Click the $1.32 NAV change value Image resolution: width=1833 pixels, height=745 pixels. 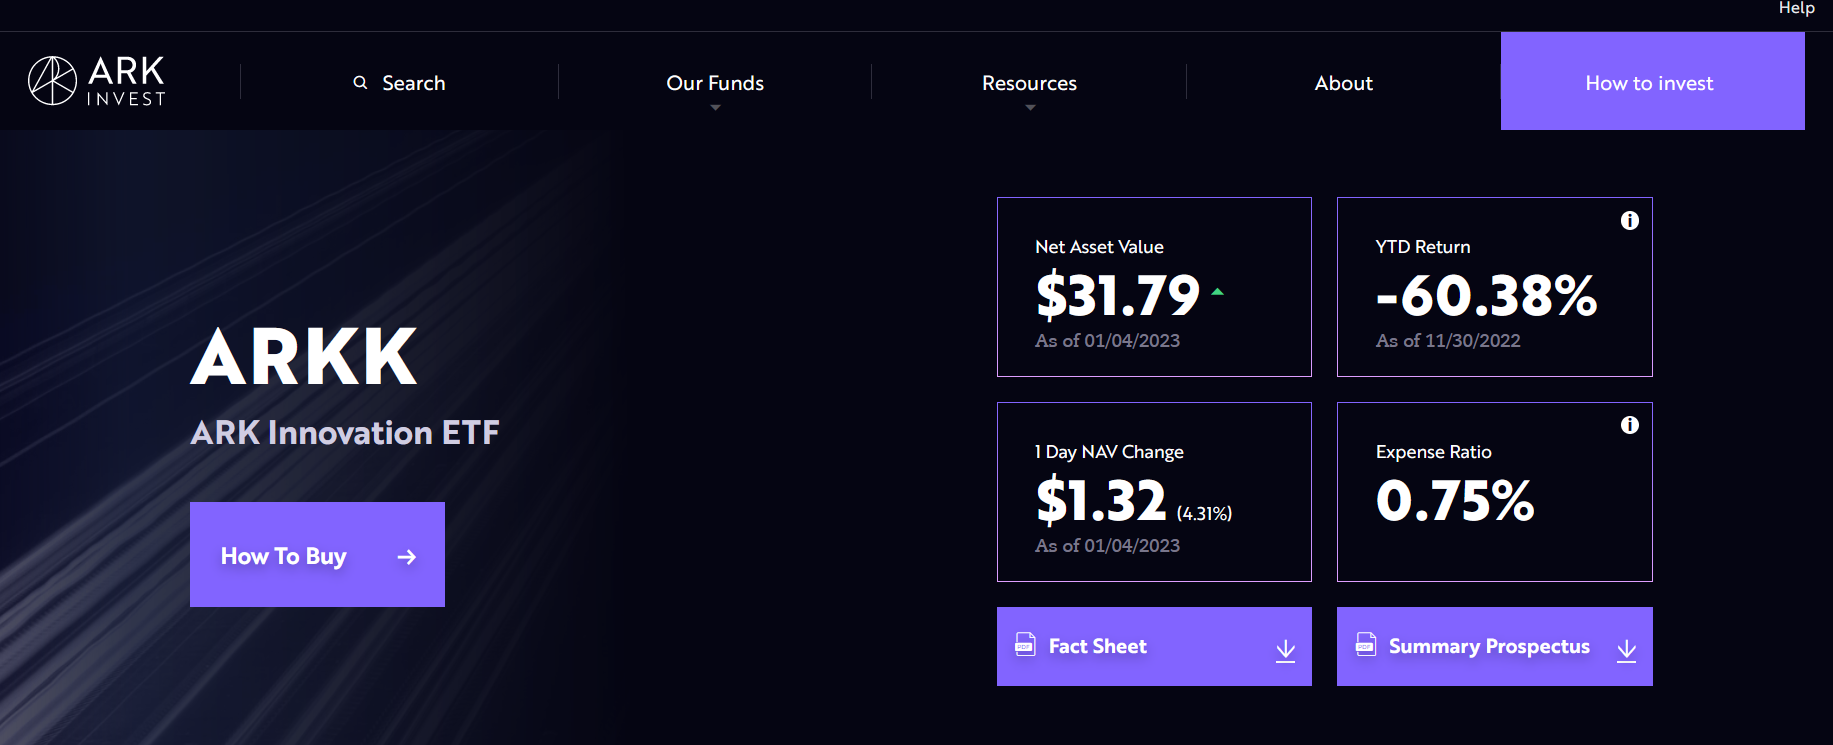click(x=1101, y=500)
